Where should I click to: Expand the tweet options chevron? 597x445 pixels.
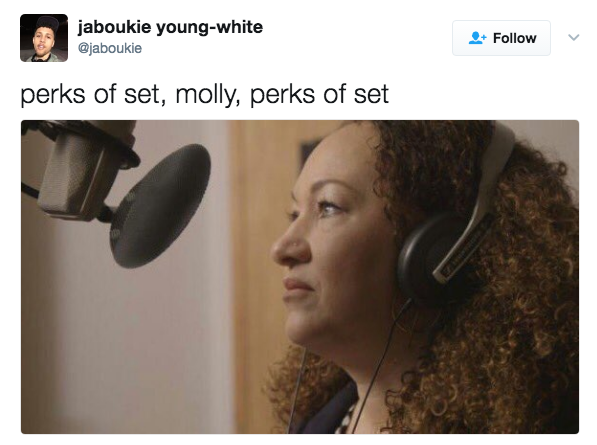pos(573,37)
